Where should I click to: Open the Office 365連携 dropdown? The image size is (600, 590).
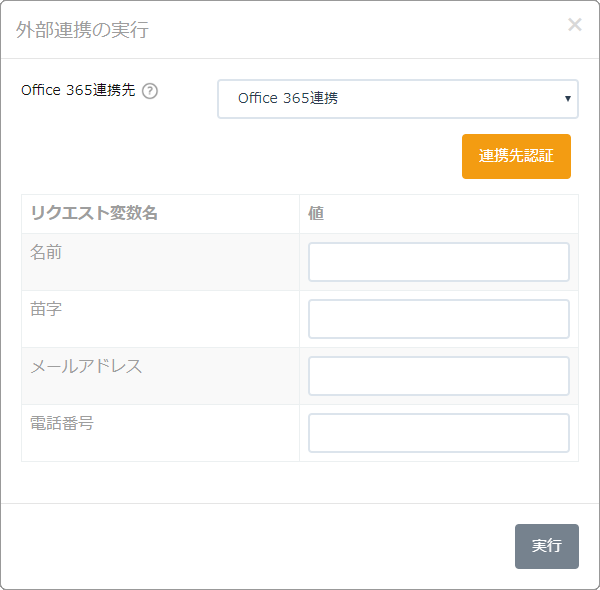(x=398, y=99)
